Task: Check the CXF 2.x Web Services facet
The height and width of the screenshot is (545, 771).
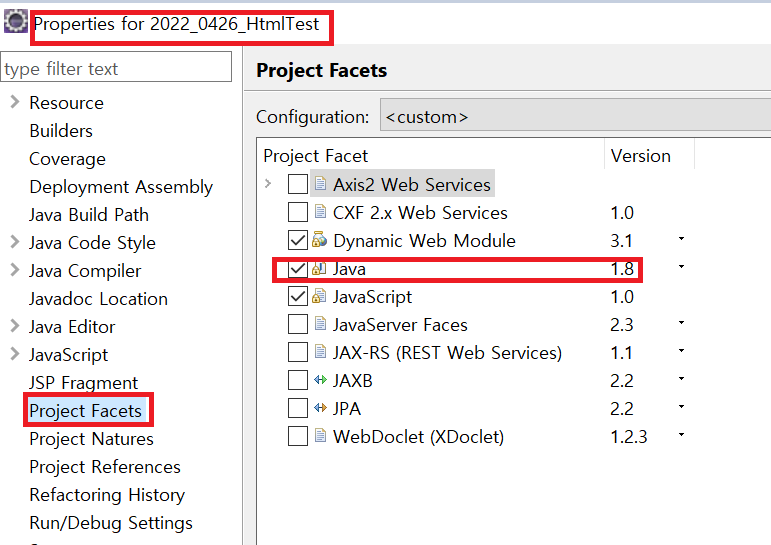Action: pyautogui.click(x=298, y=212)
